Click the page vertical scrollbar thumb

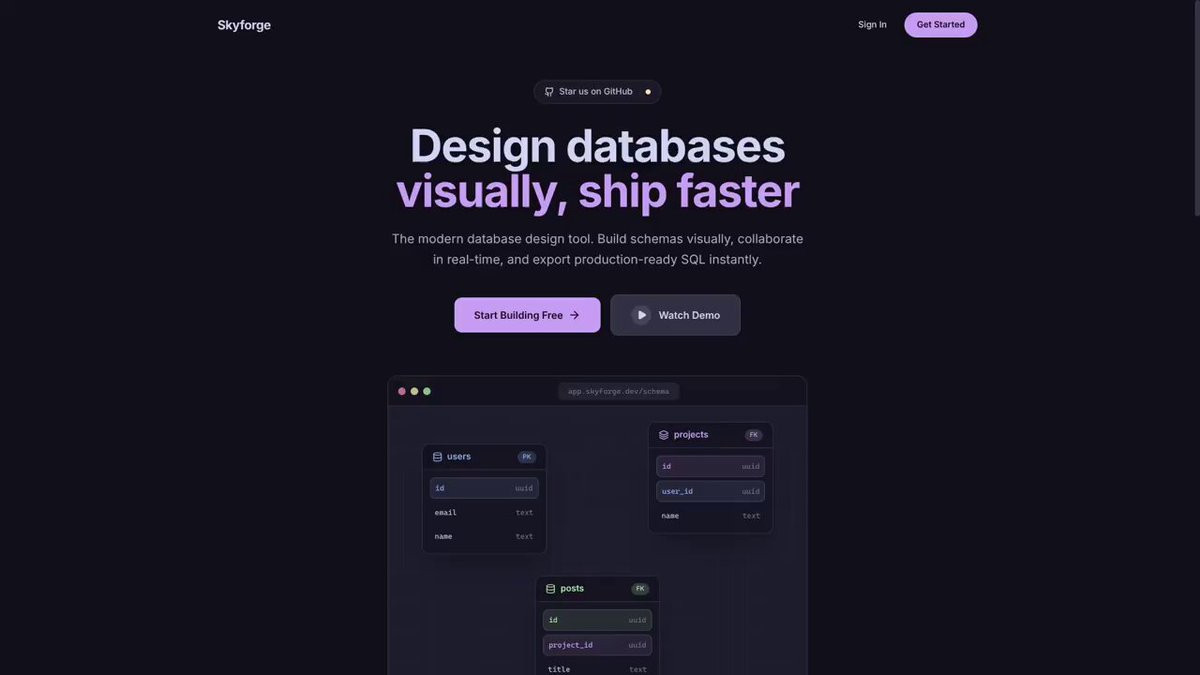click(1196, 107)
